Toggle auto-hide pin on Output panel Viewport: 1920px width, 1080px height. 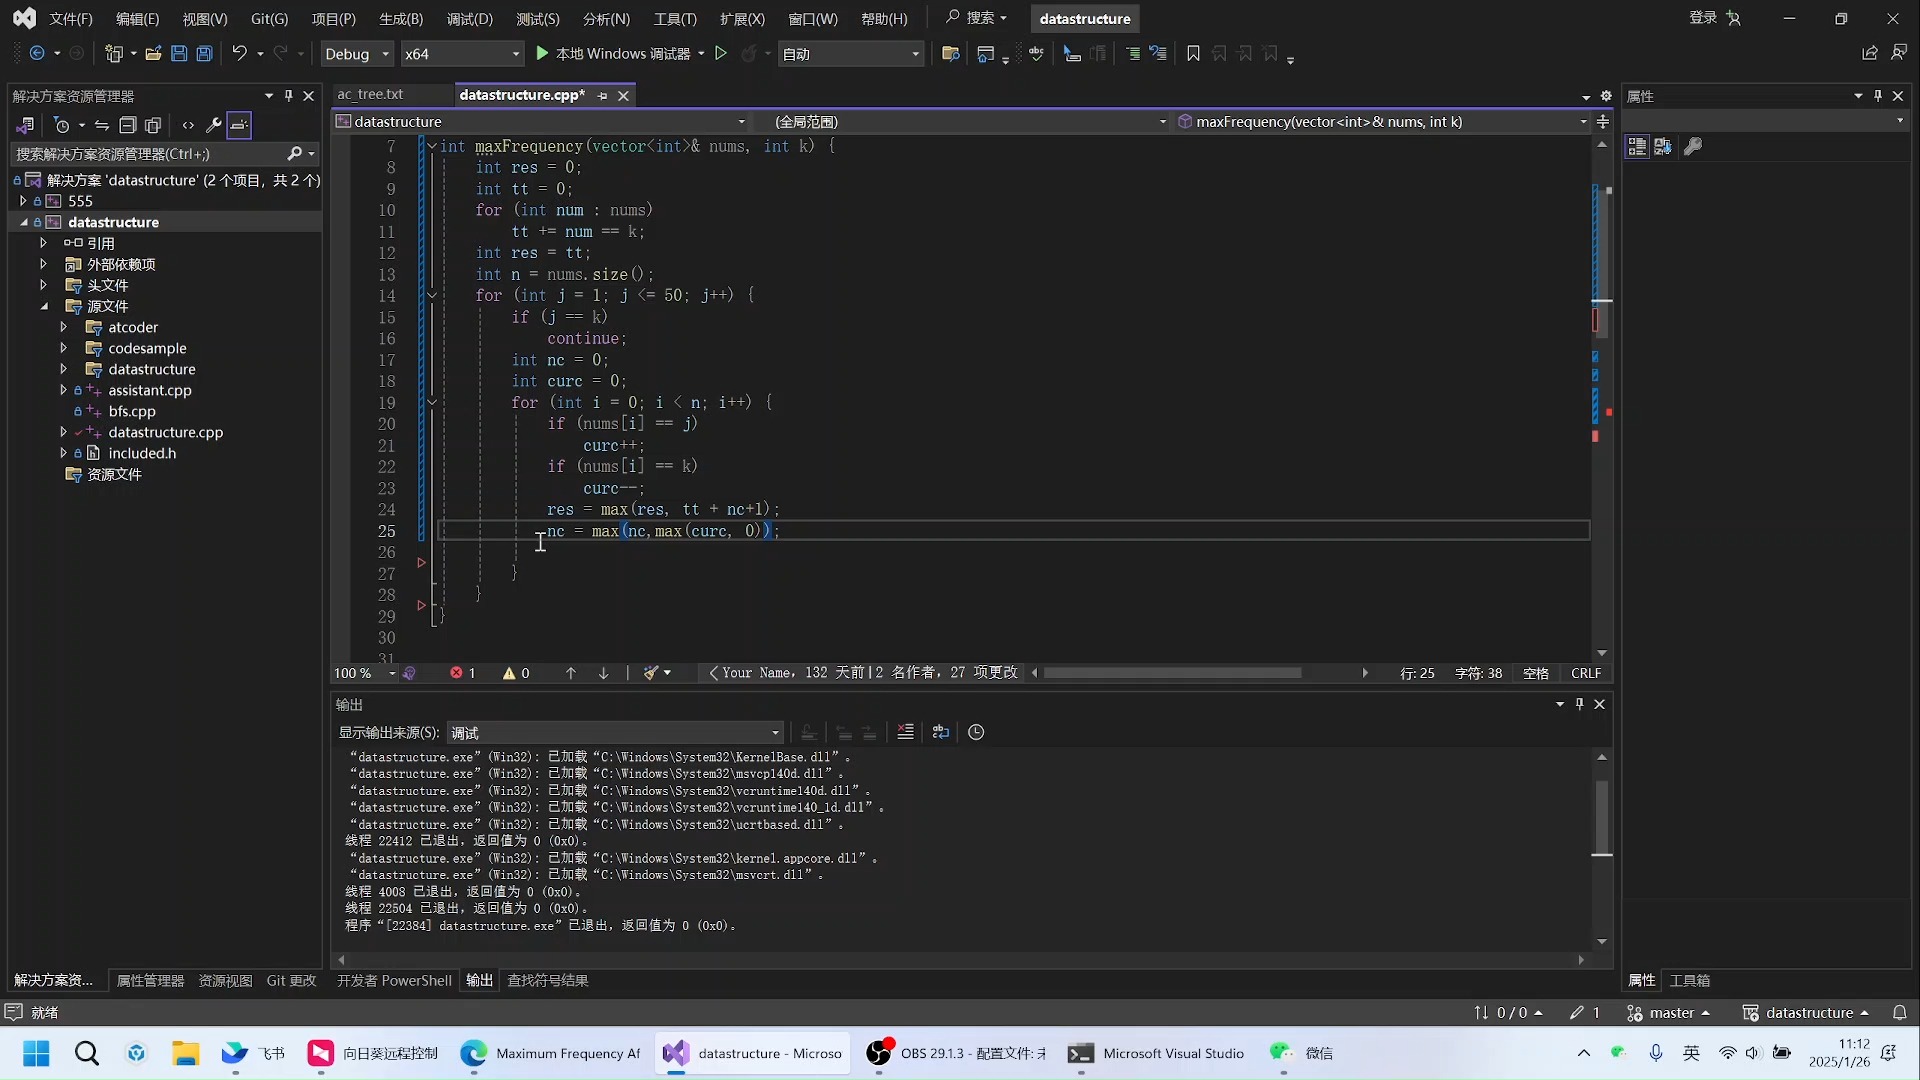1580,704
